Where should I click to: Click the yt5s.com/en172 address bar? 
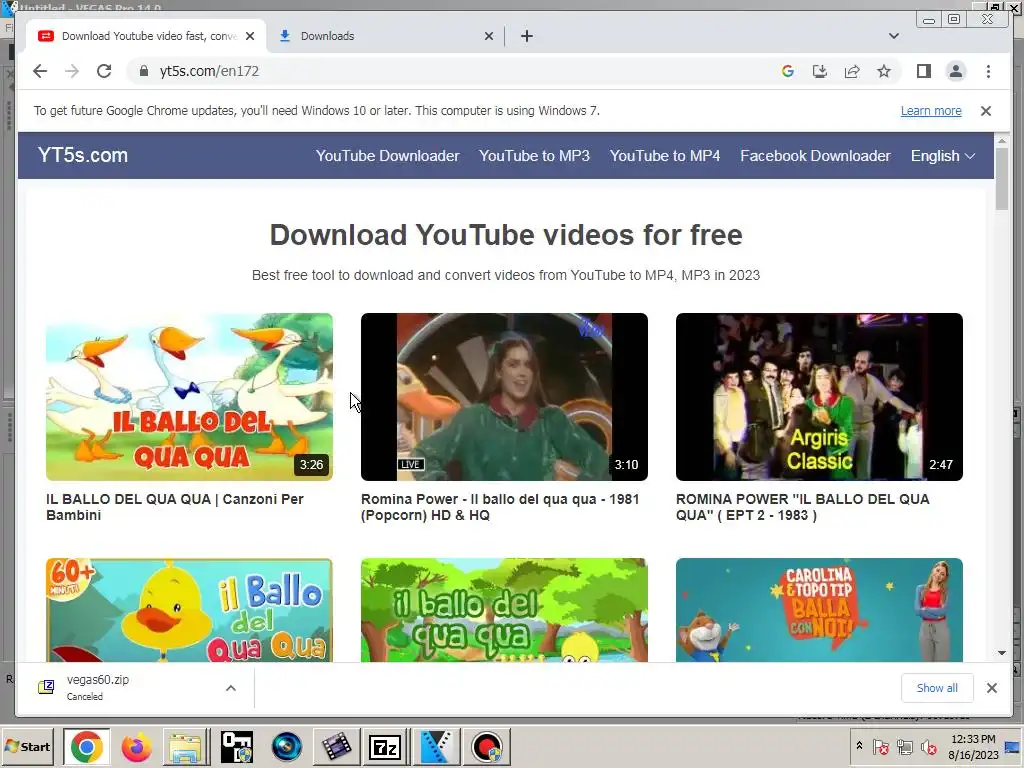click(451, 71)
